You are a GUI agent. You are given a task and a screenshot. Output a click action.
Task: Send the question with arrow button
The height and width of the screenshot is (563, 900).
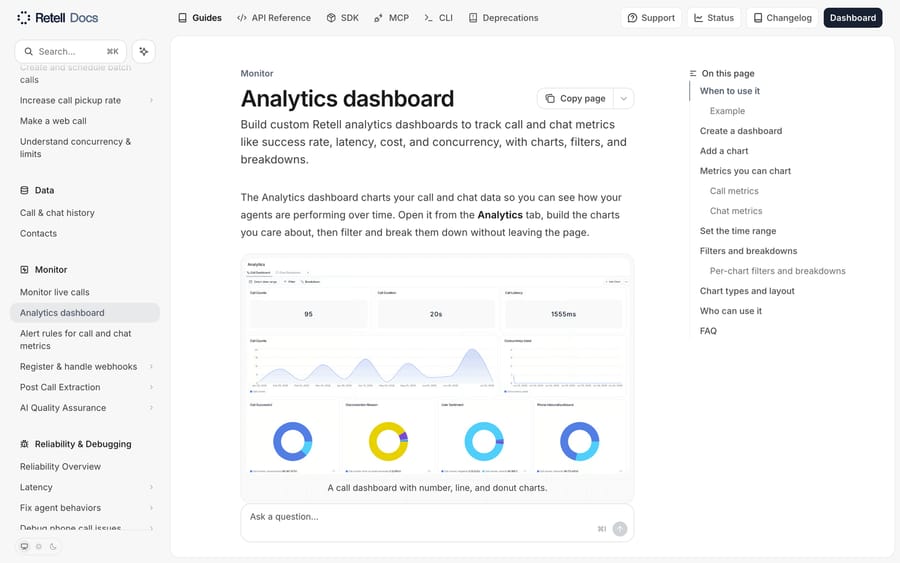pos(620,529)
